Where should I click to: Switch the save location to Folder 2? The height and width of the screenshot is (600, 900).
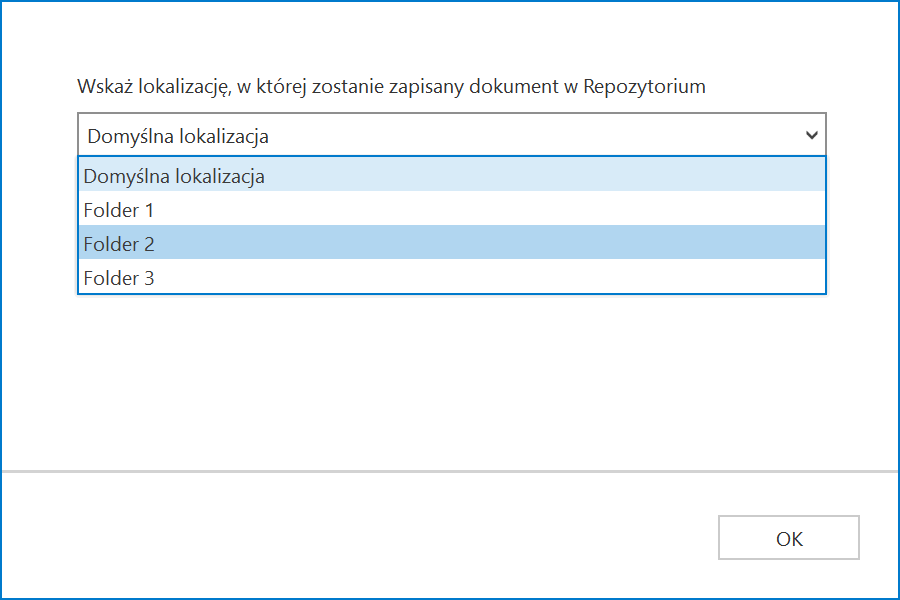[452, 242]
